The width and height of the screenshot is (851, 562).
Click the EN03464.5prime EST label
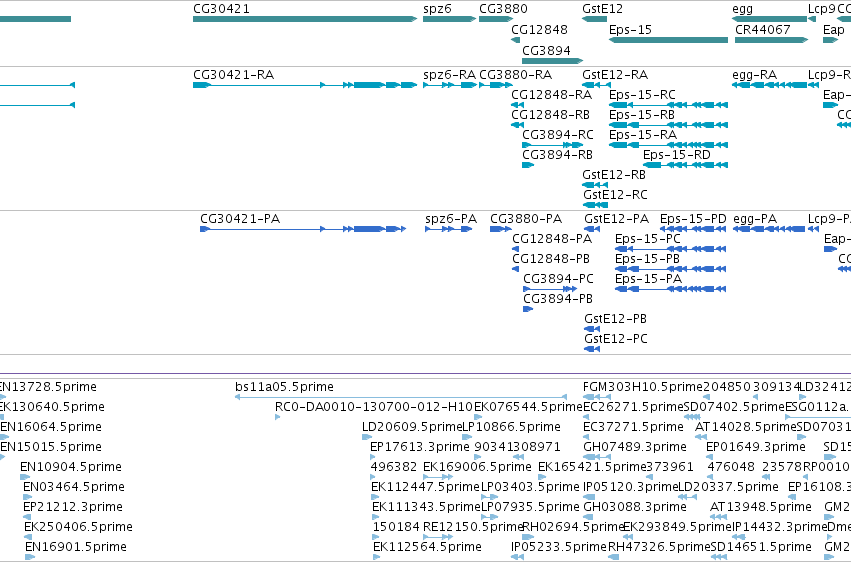(x=74, y=487)
